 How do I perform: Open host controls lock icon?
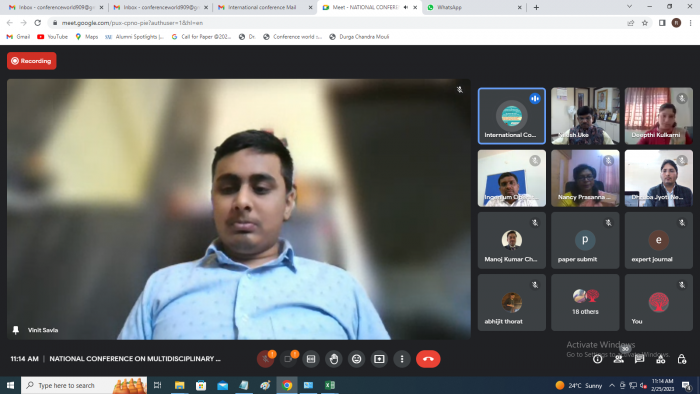(x=682, y=359)
